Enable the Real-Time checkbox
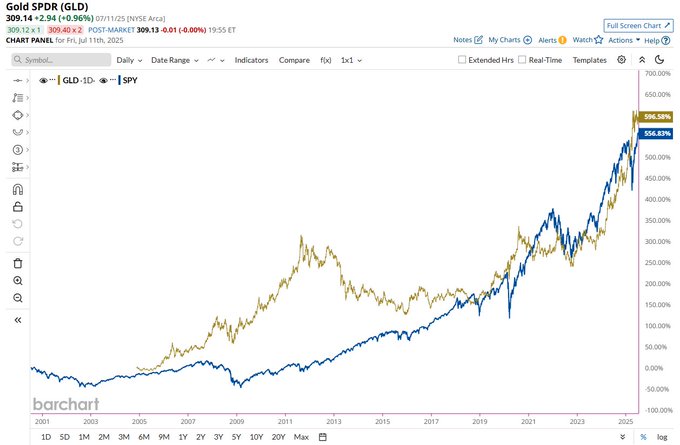Screen dimensions: 680x445 (x=522, y=59)
